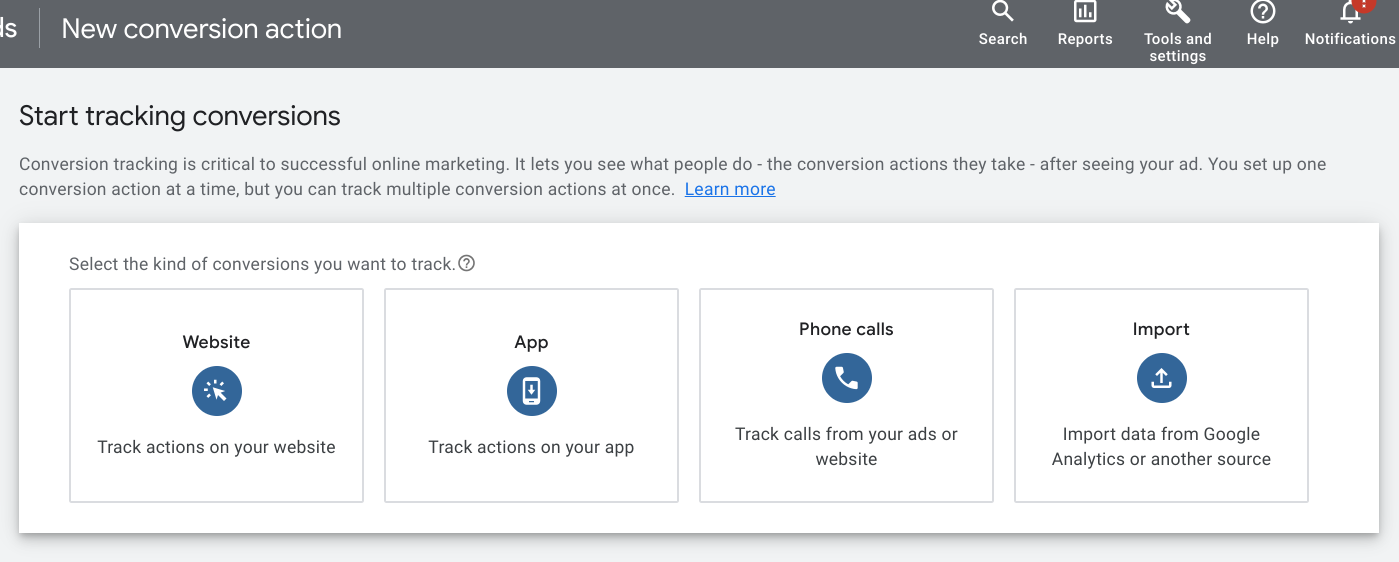Screen dimensions: 1399x562
Task: Click the Import upload icon
Action: 1162,378
